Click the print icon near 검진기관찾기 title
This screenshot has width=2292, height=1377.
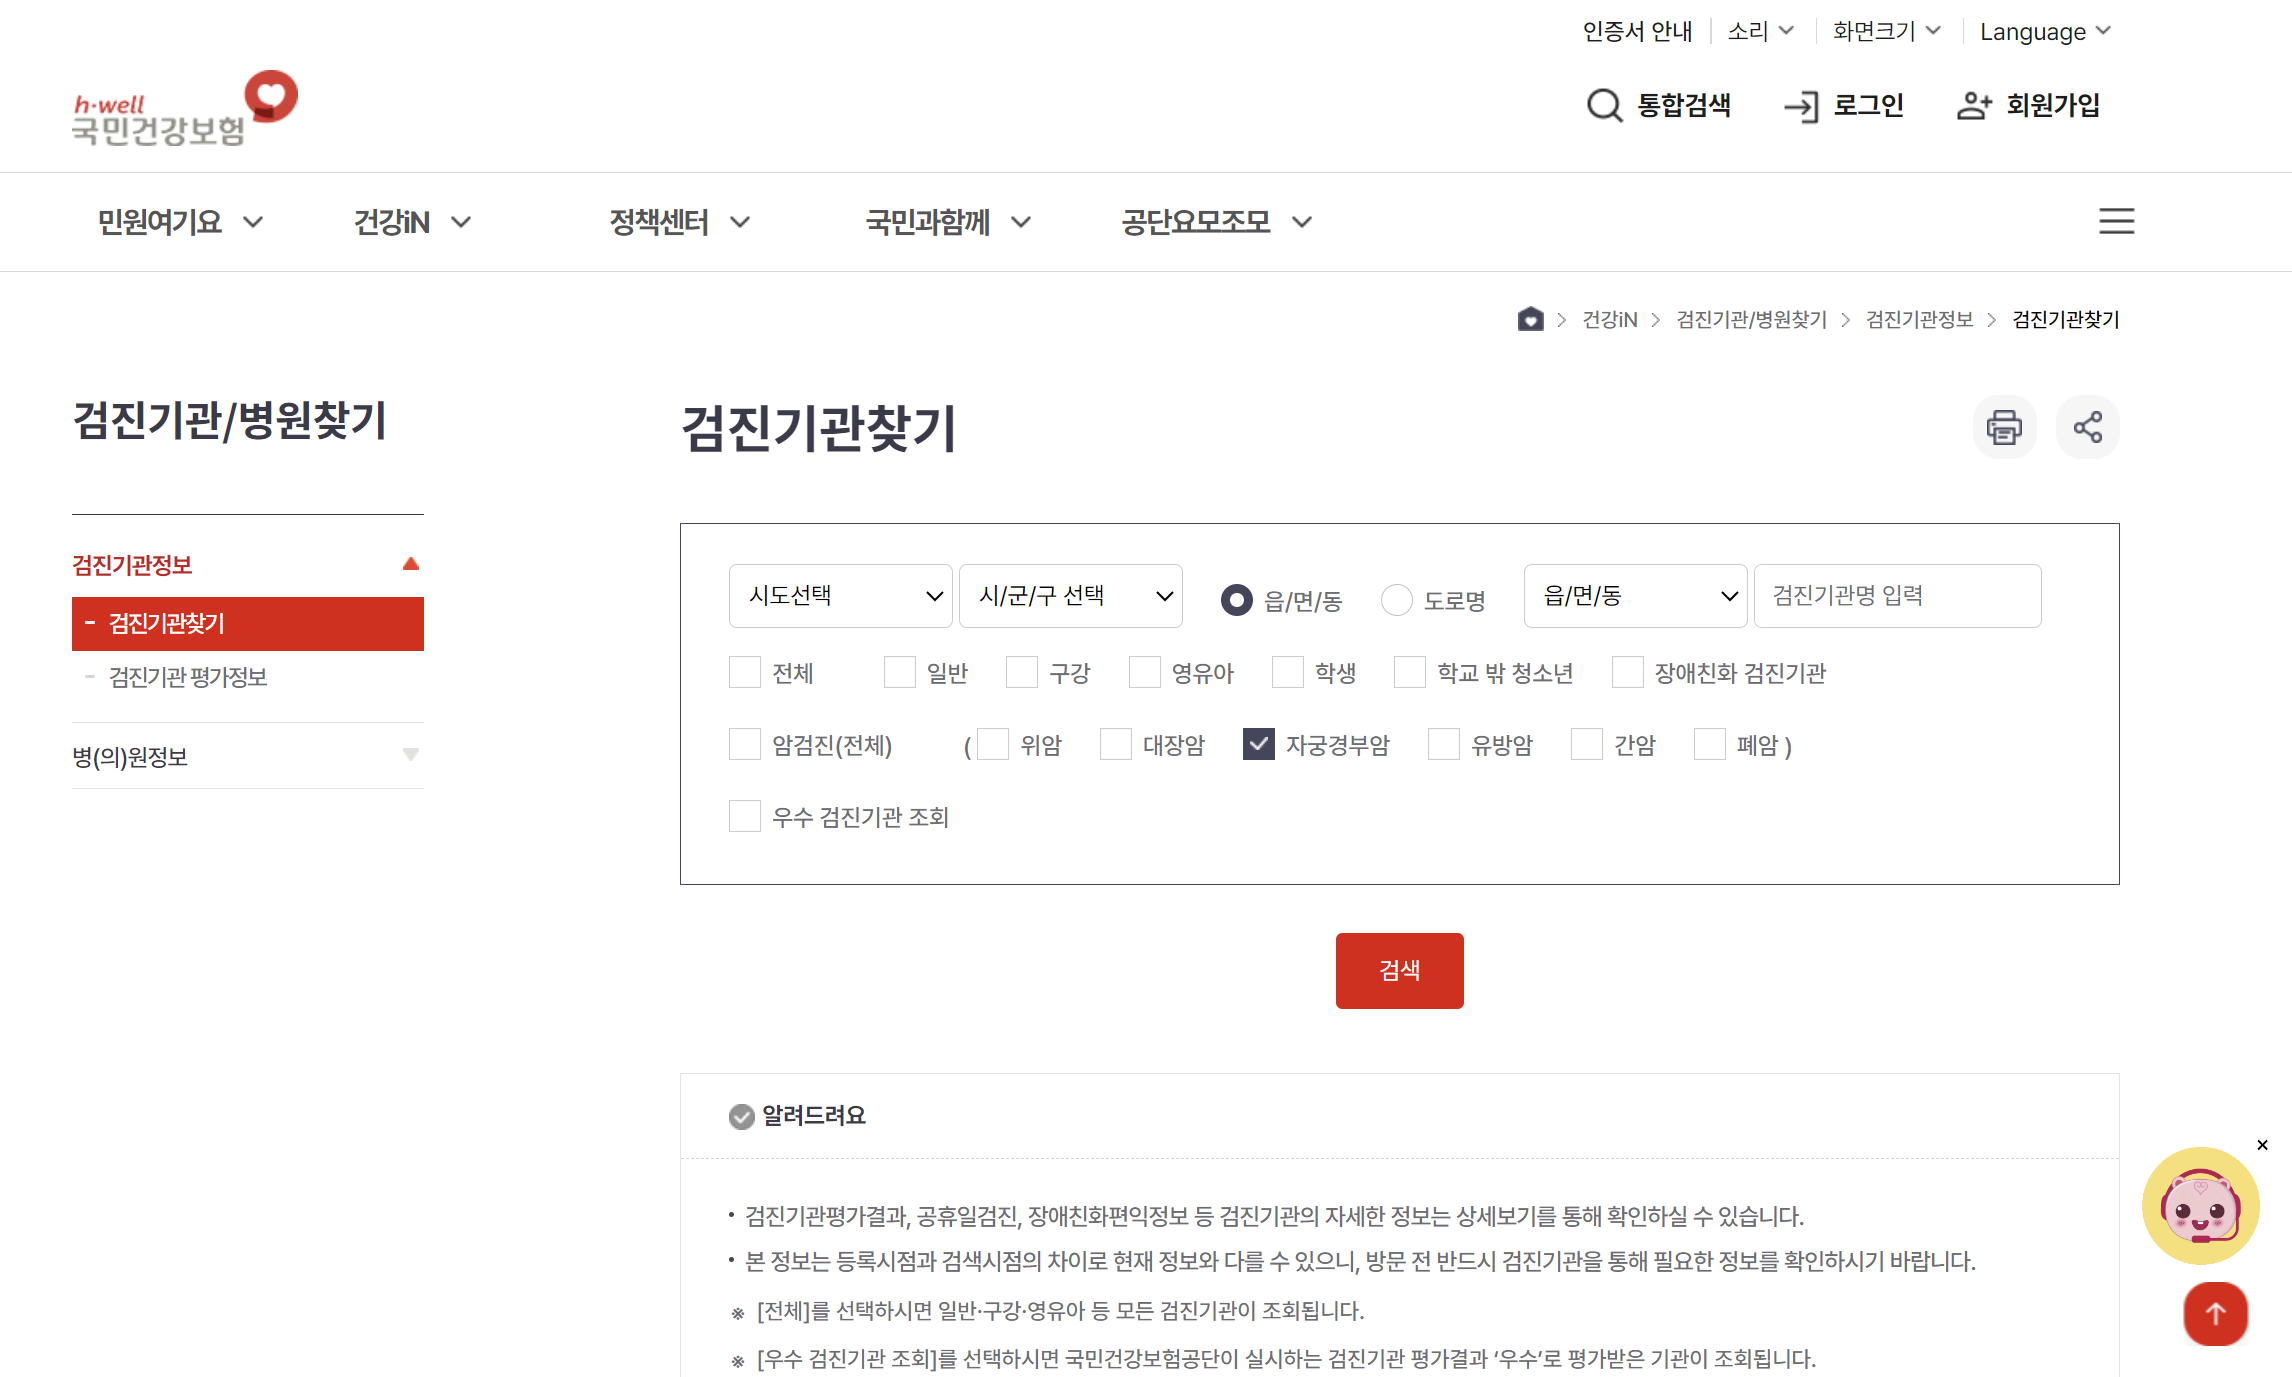coord(2003,427)
